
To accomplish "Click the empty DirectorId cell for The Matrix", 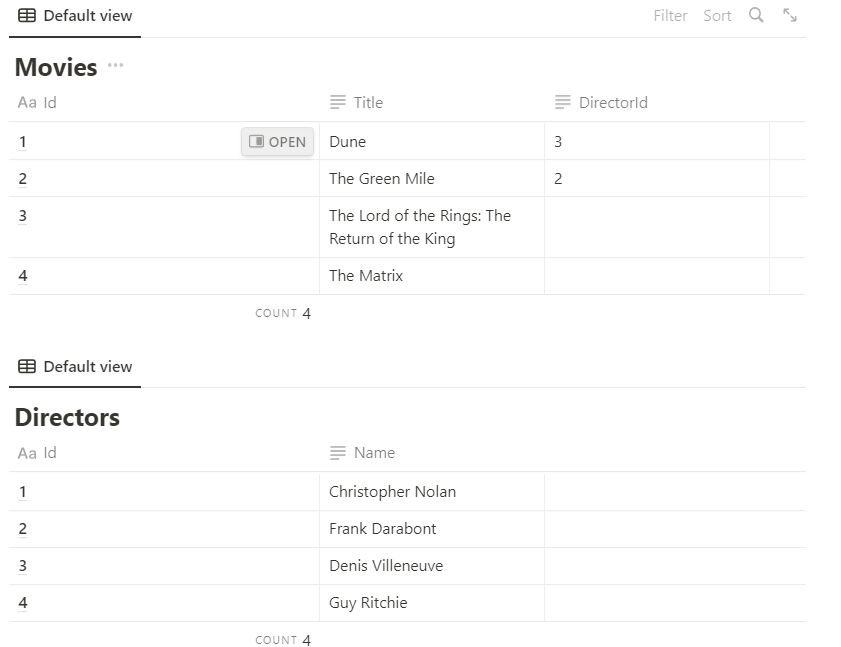I will click(656, 276).
